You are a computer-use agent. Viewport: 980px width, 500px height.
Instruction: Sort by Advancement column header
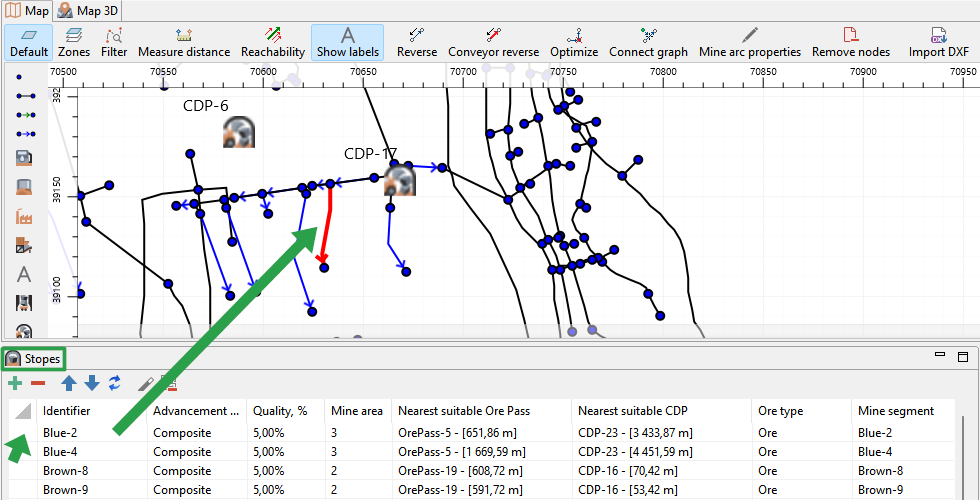pyautogui.click(x=197, y=411)
